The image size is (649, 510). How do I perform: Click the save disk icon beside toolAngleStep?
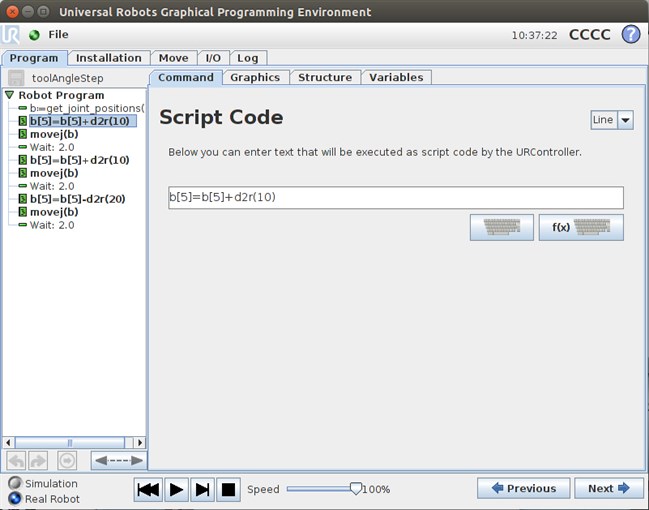click(x=16, y=78)
